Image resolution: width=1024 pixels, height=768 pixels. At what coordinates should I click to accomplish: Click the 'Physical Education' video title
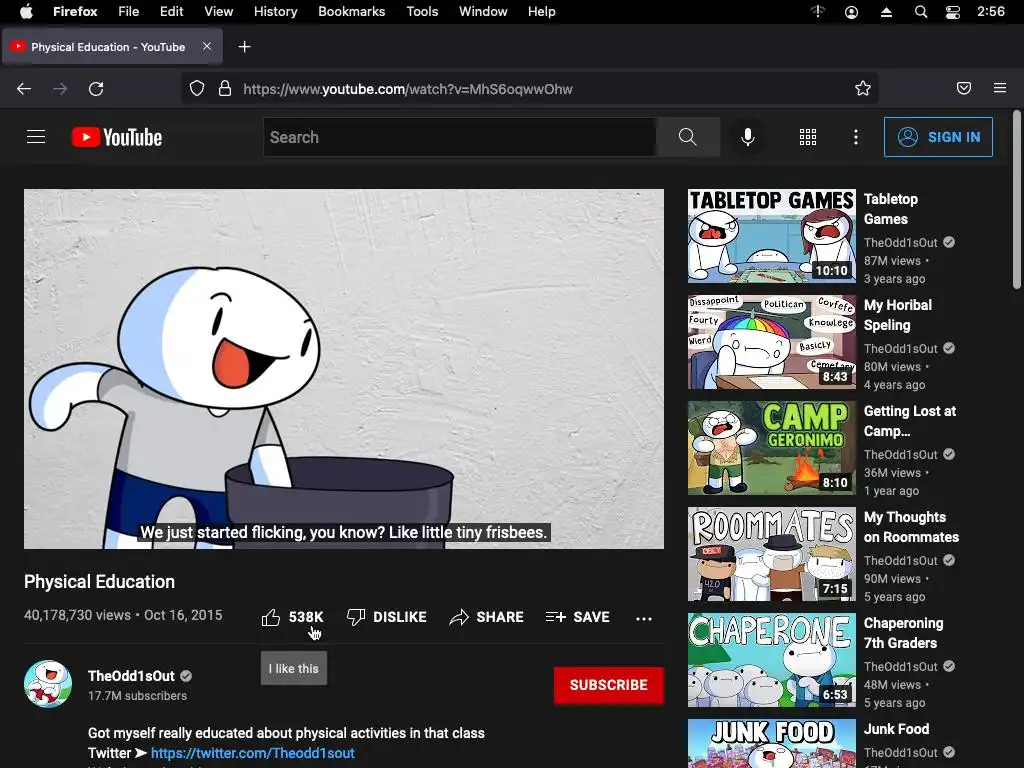tap(99, 582)
